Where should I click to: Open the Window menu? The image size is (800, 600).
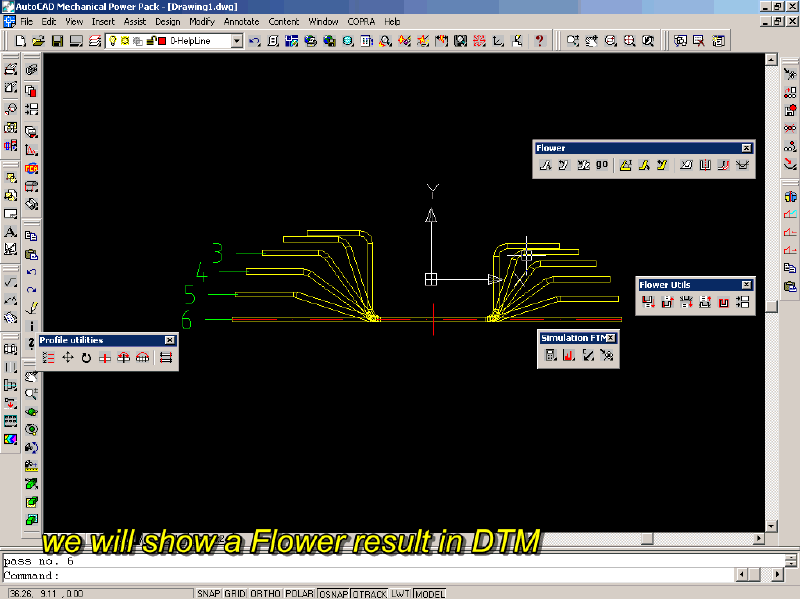tap(323, 21)
